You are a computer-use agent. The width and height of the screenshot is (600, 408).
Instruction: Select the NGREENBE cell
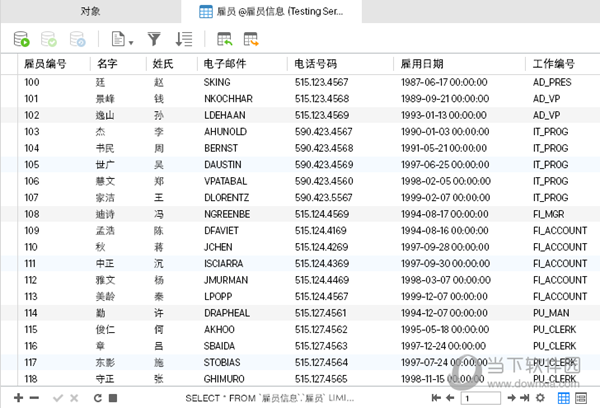(x=227, y=214)
